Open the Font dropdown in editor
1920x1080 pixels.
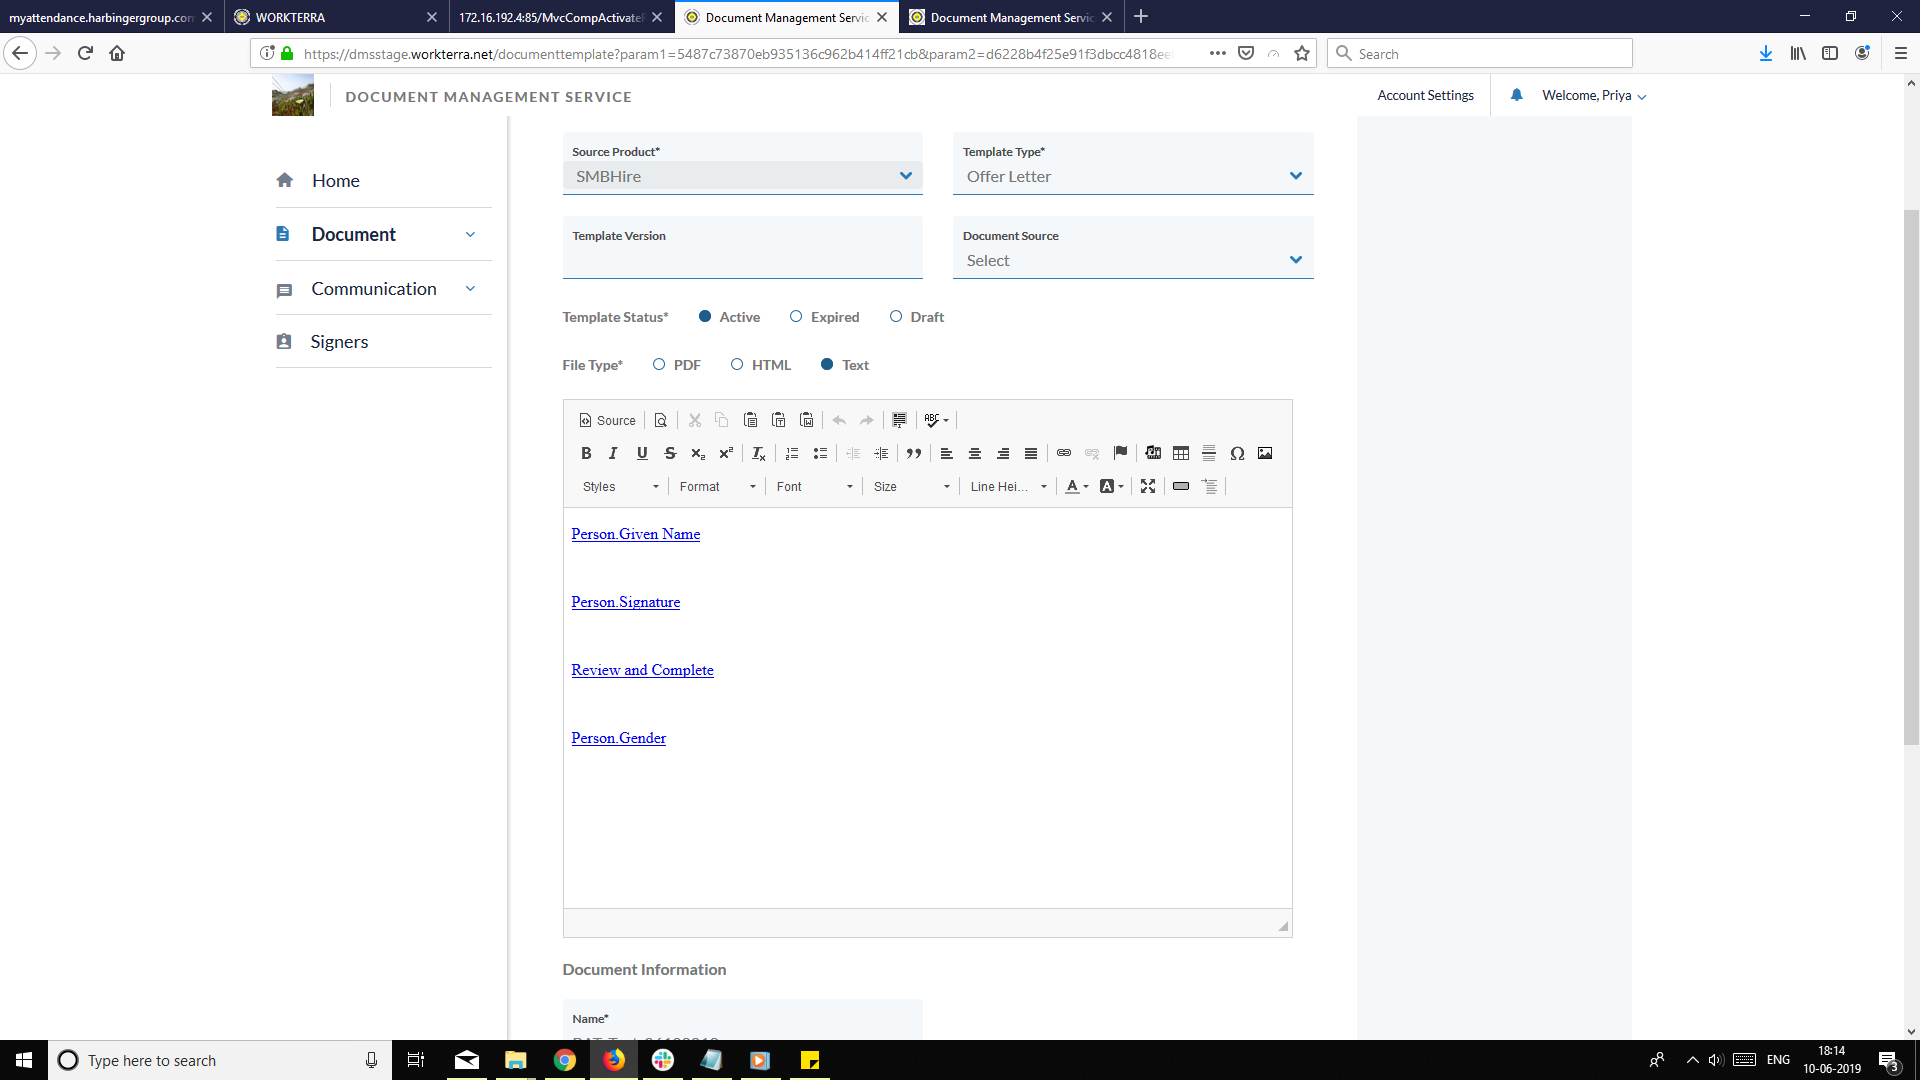(x=814, y=486)
